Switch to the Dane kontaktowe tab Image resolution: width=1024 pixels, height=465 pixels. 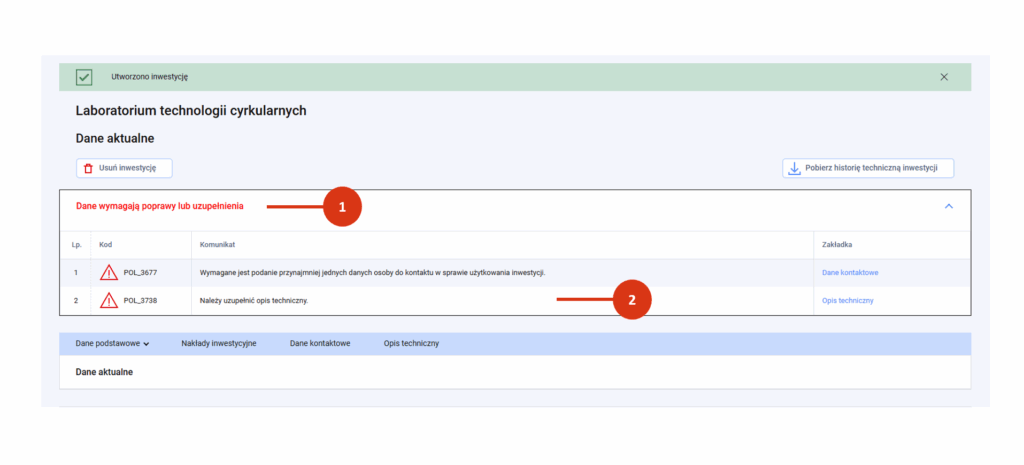point(320,344)
